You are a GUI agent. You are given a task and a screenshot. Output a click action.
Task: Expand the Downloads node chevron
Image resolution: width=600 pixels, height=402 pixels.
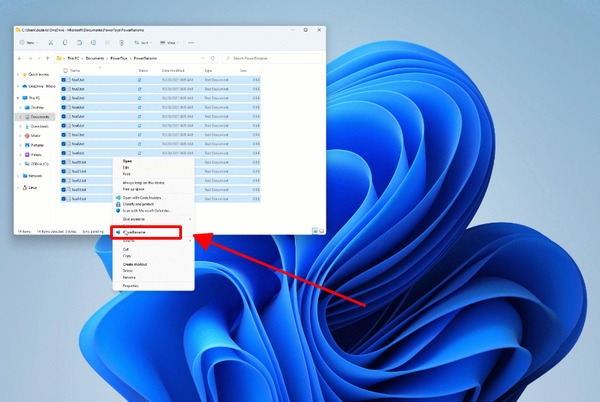coord(20,127)
